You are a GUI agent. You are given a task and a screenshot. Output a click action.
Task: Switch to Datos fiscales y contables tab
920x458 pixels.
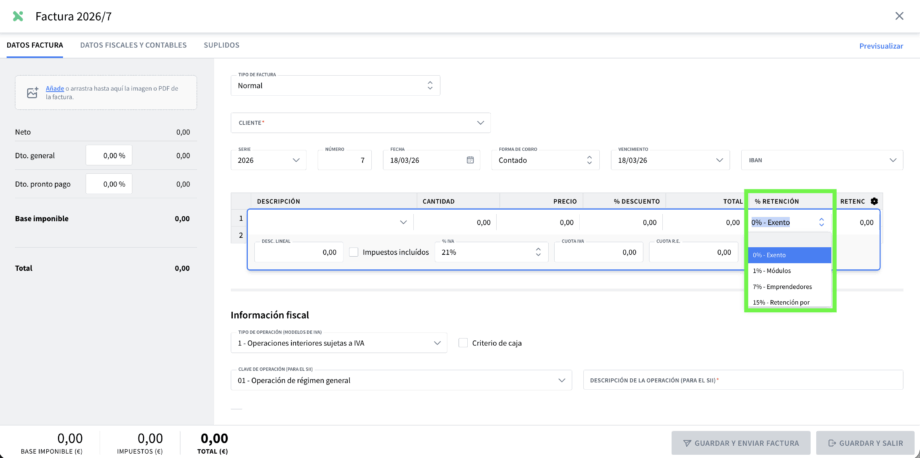point(133,45)
